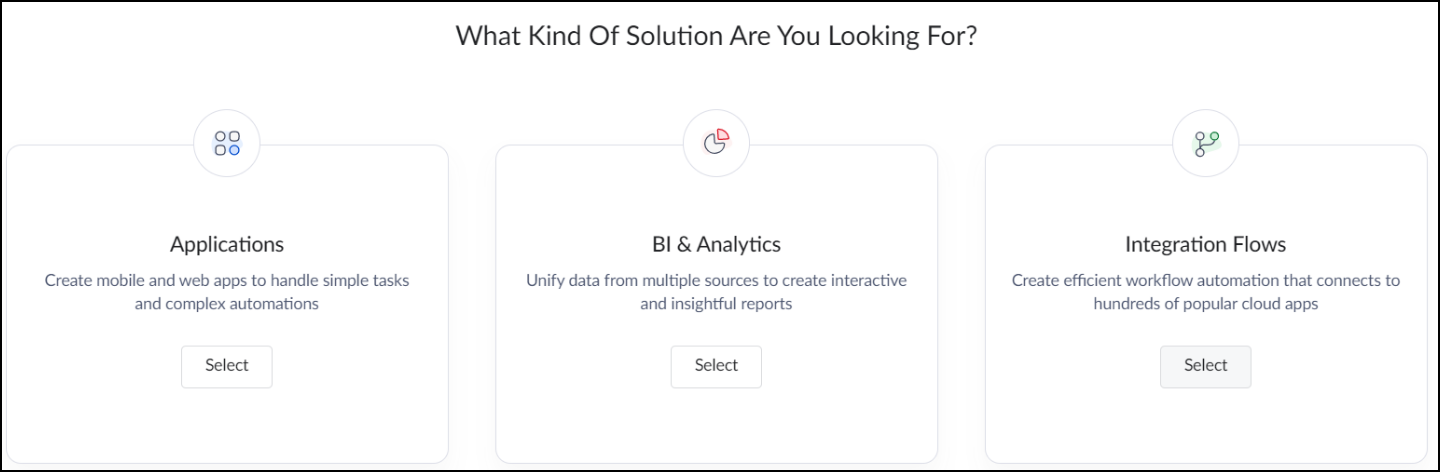This screenshot has width=1440, height=472.
Task: Click the Applications four-squares grid icon
Action: [x=227, y=144]
